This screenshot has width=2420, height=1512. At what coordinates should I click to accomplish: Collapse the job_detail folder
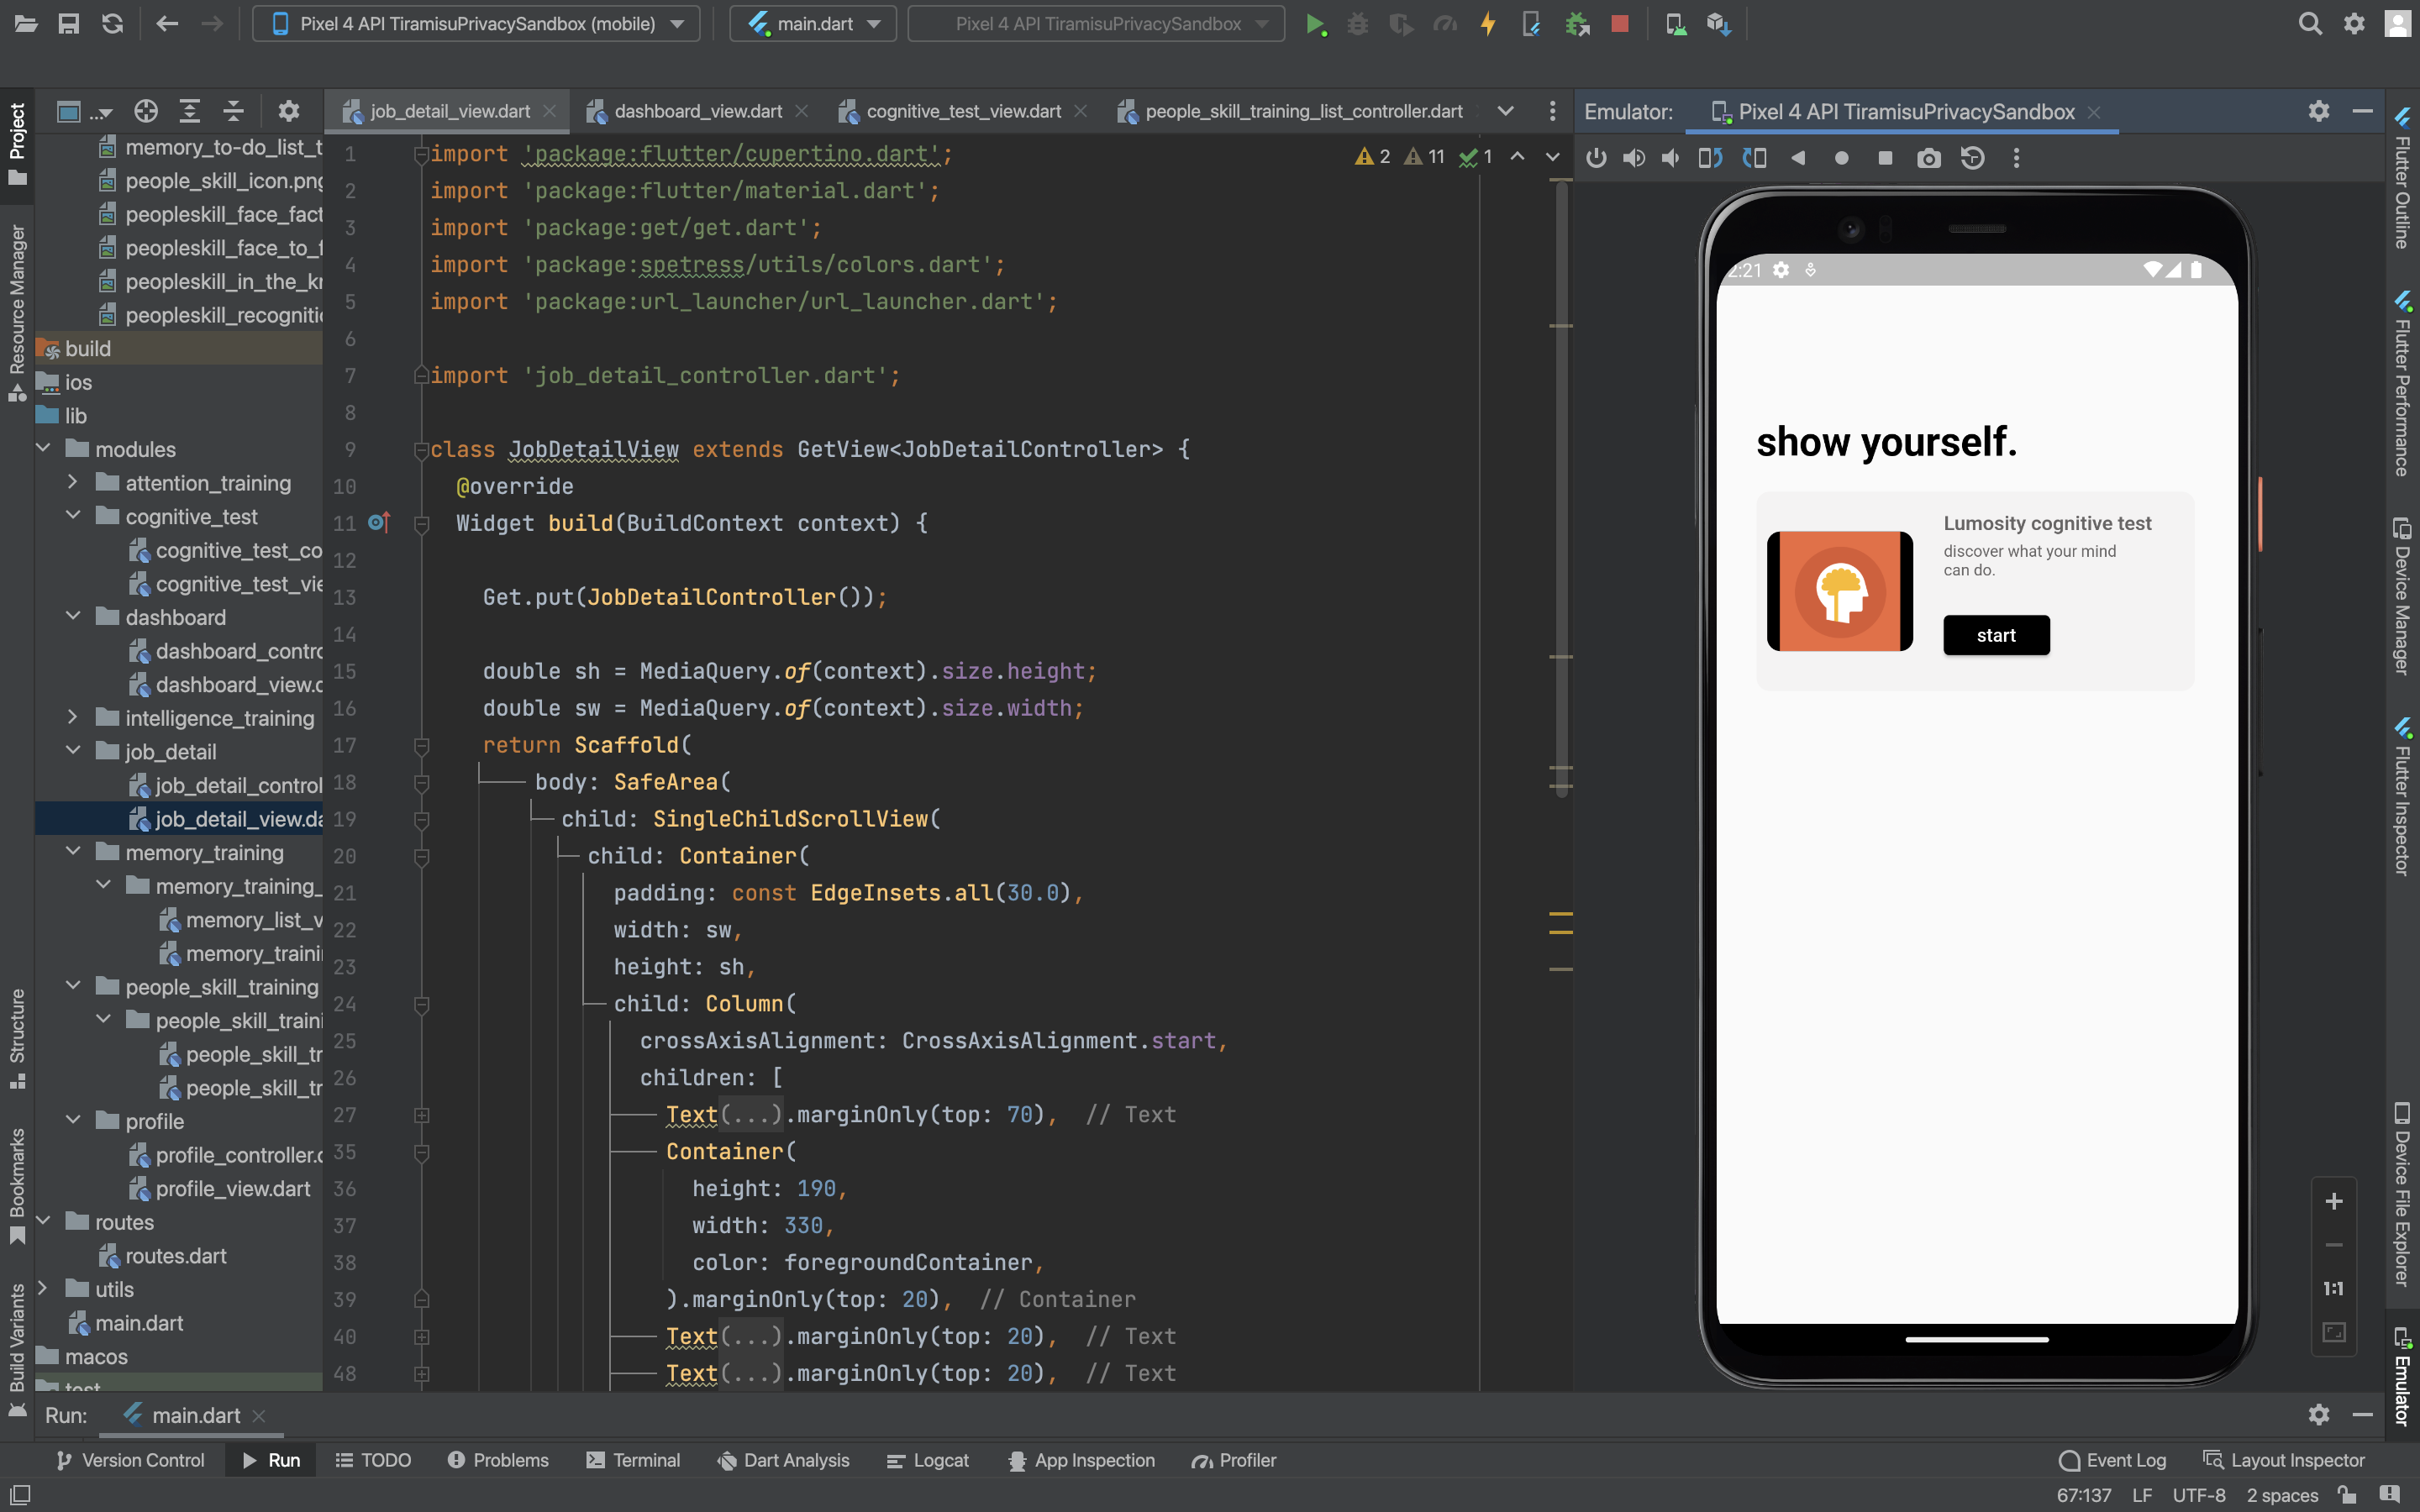[72, 752]
